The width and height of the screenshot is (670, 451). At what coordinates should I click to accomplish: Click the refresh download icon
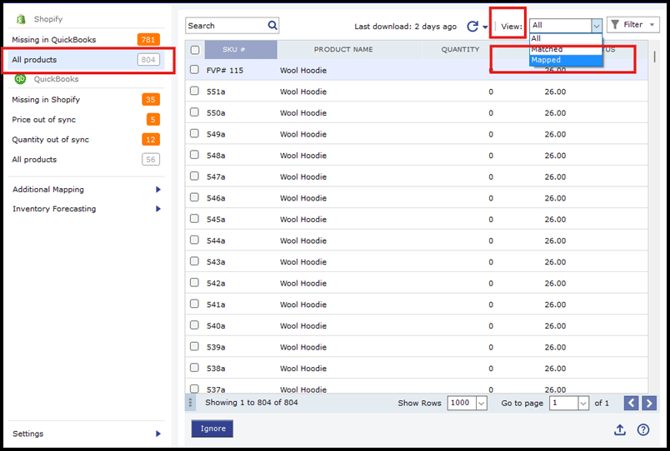pos(472,26)
